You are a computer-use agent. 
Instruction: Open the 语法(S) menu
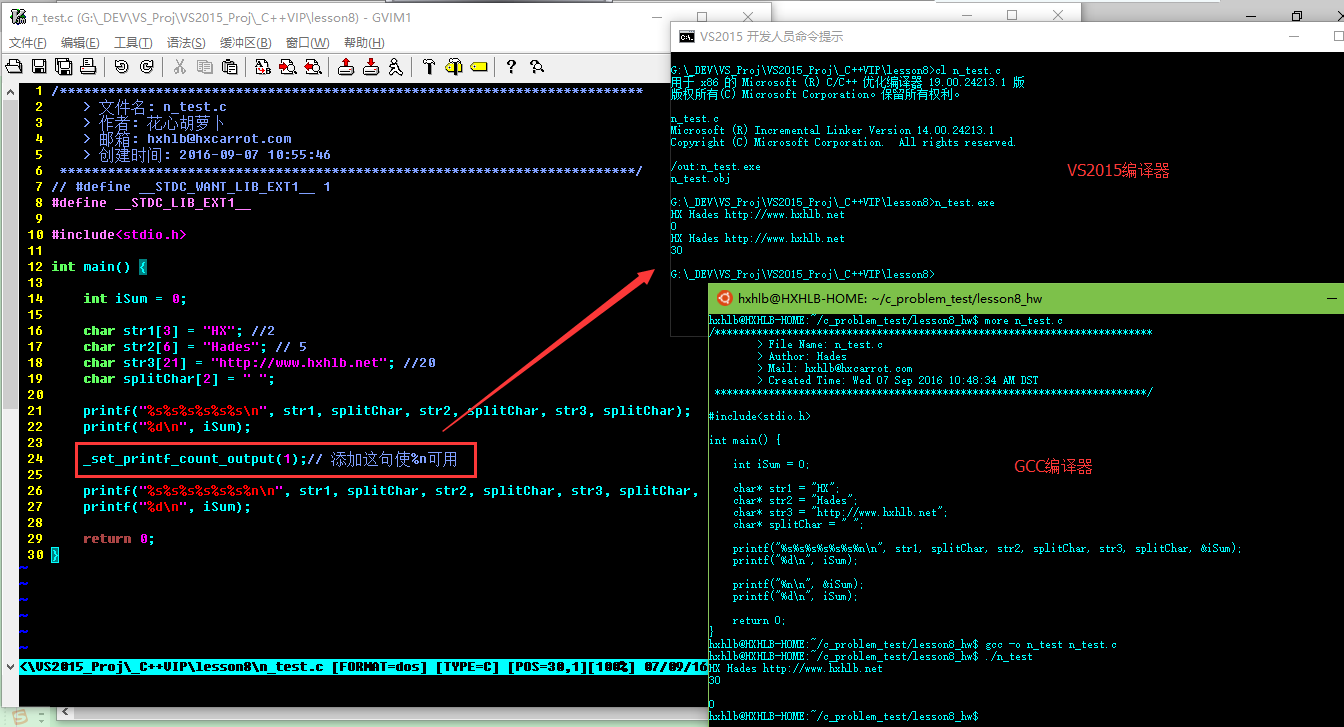coord(186,43)
